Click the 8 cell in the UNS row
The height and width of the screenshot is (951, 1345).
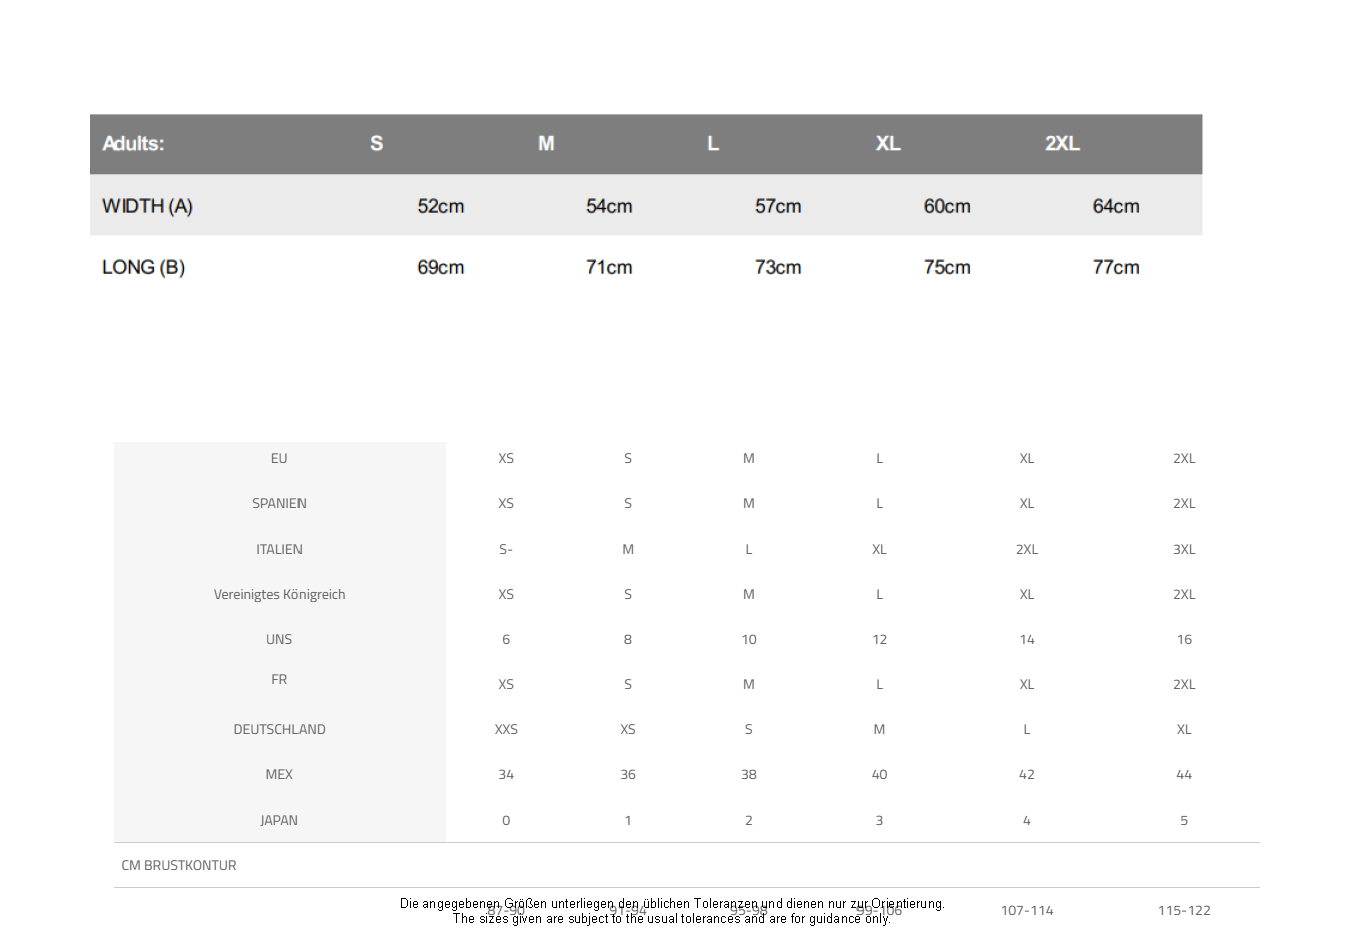628,639
